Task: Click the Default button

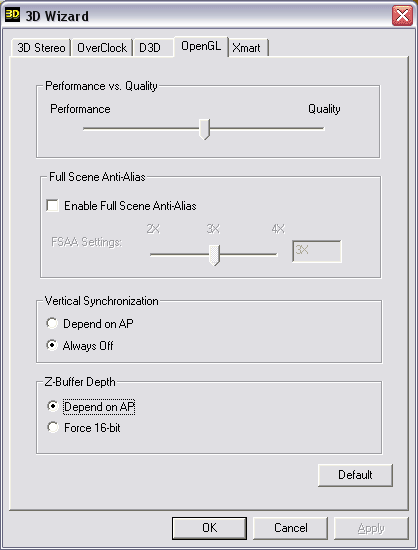Action: pos(355,475)
